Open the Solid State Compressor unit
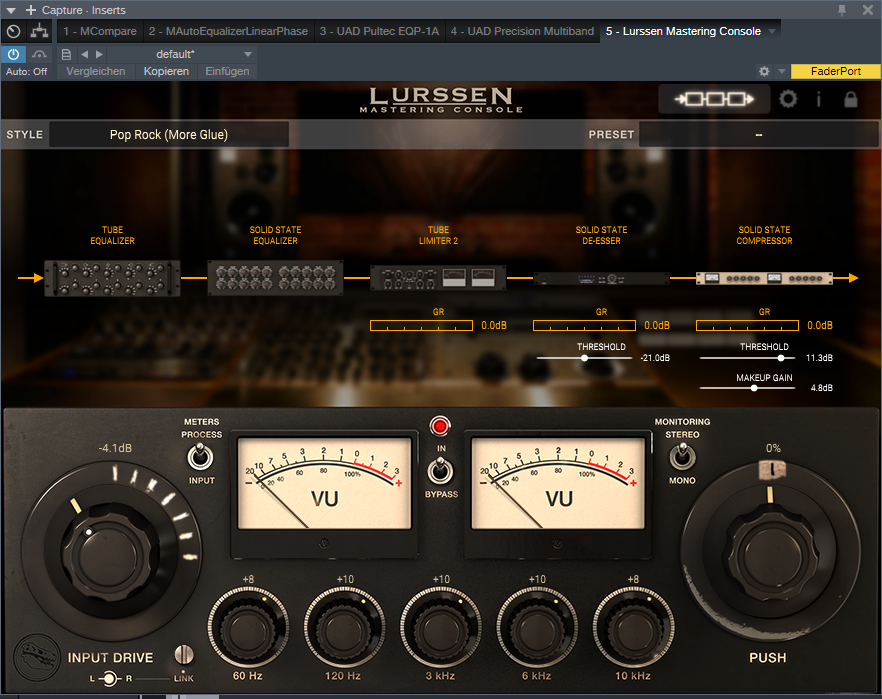Viewport: 882px width, 699px height. 764,278
